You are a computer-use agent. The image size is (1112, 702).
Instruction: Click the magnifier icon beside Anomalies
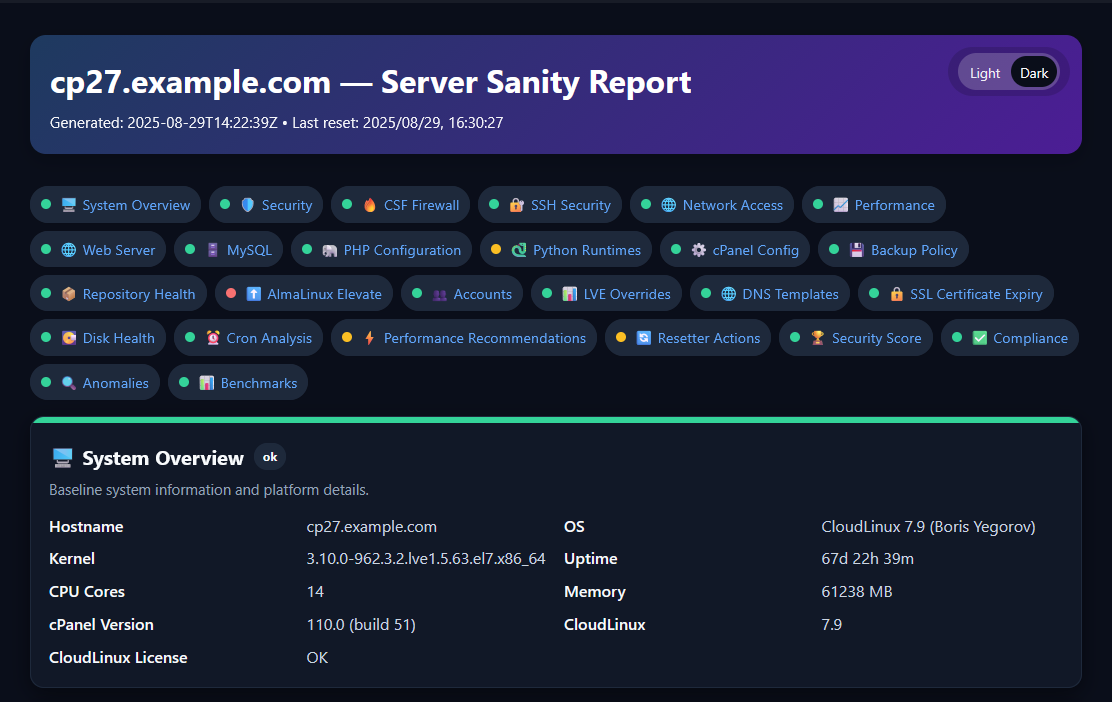tap(68, 383)
